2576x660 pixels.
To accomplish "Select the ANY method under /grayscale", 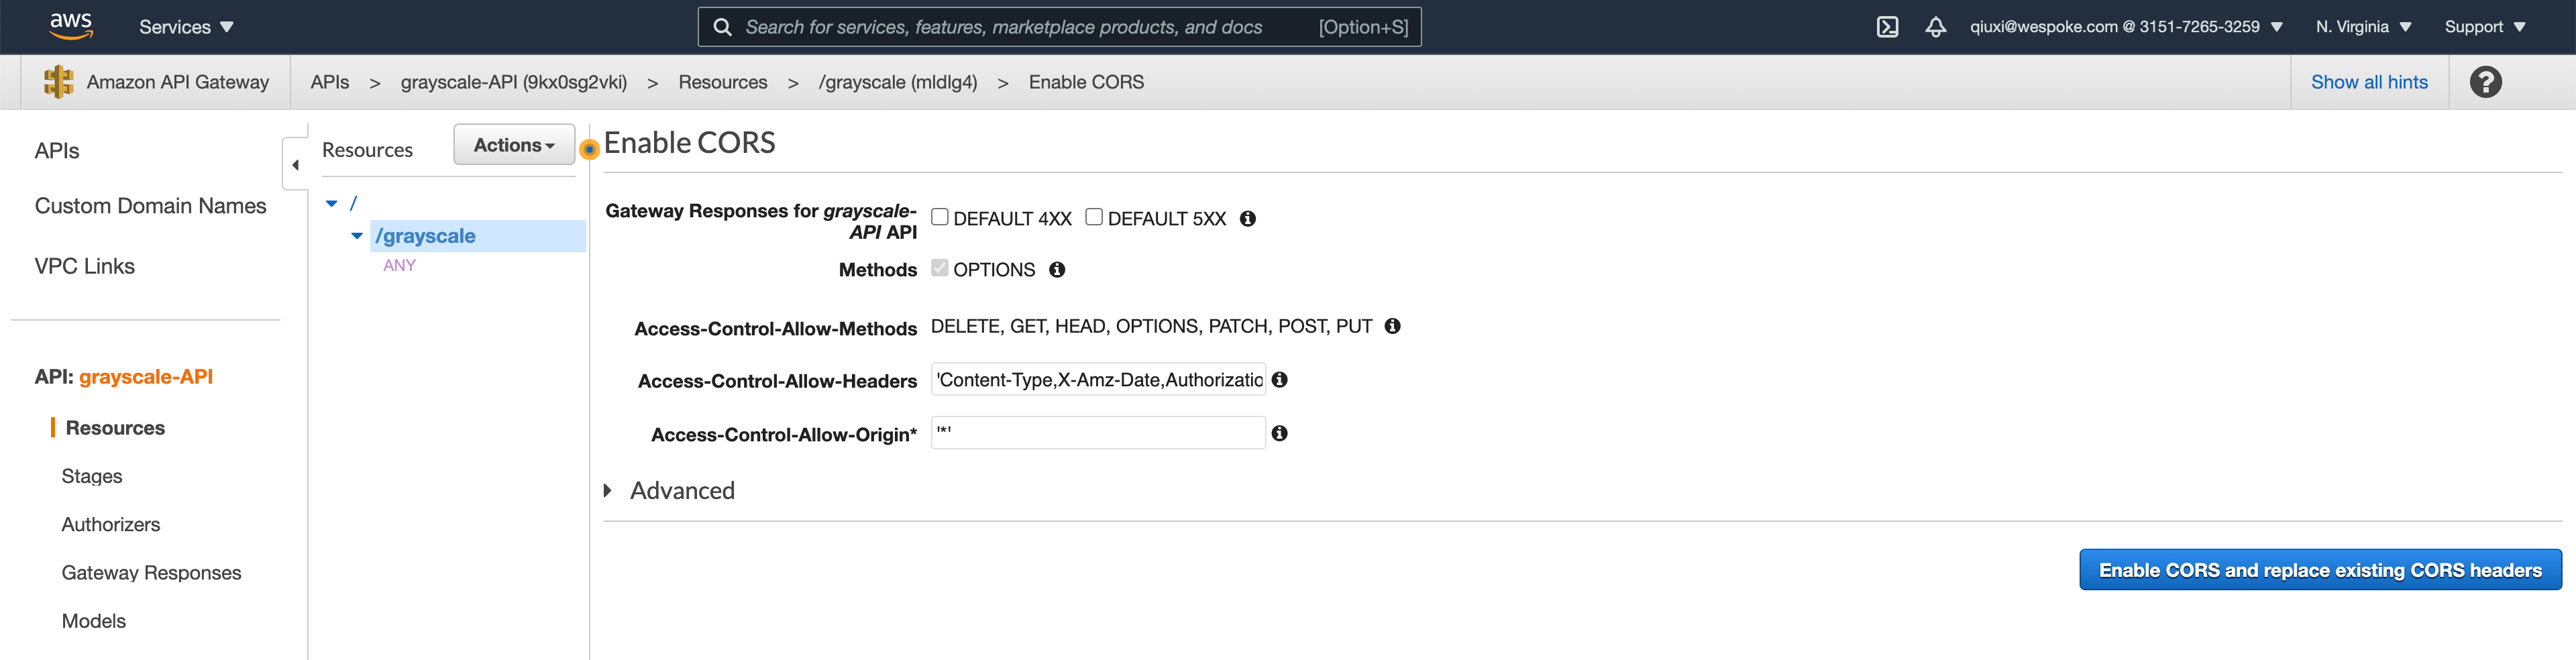I will tap(399, 265).
